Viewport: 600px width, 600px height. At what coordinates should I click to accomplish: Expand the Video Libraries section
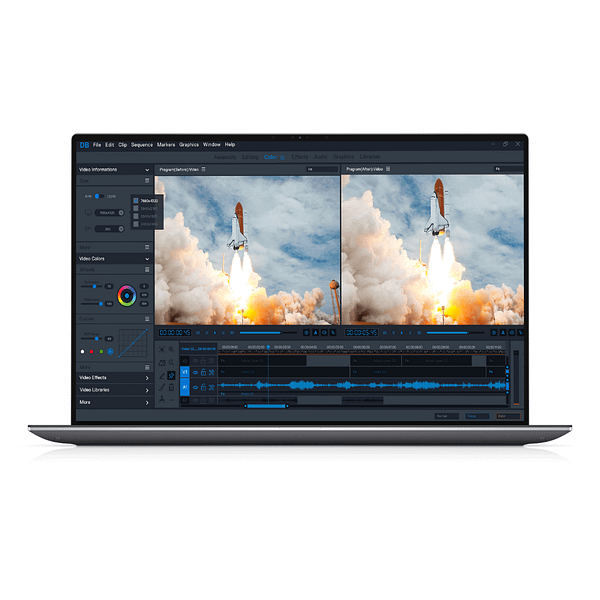click(x=147, y=390)
